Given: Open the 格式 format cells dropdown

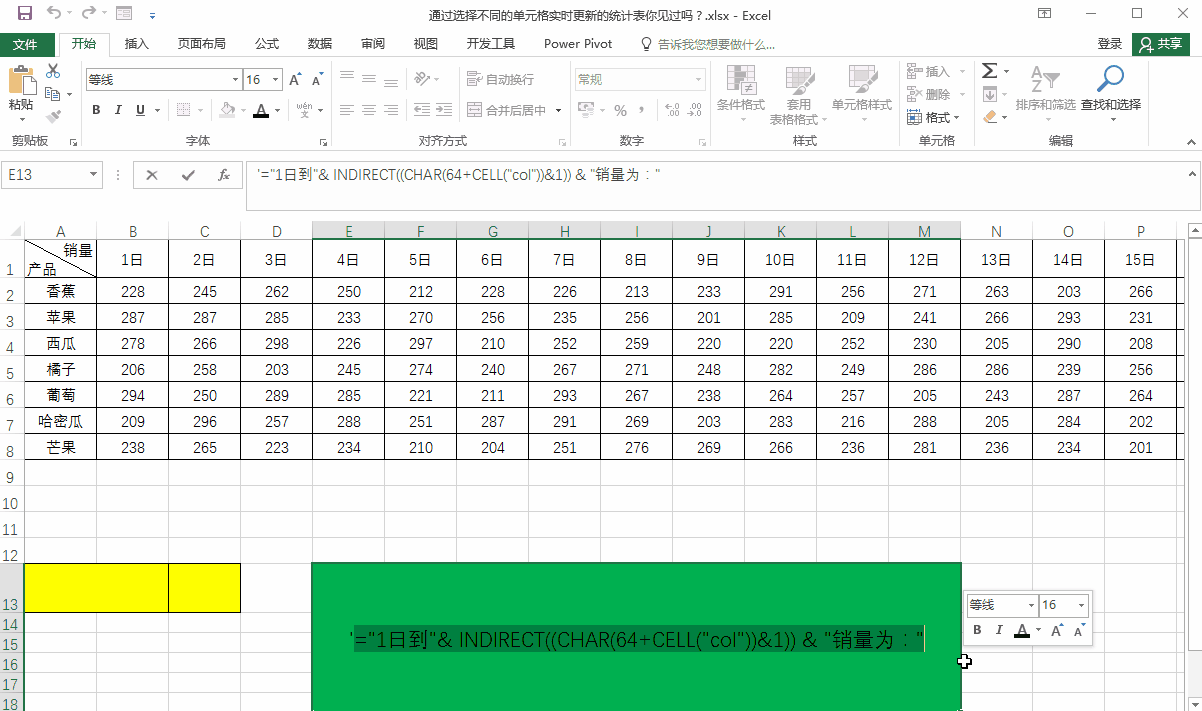Looking at the screenshot, I should [934, 117].
